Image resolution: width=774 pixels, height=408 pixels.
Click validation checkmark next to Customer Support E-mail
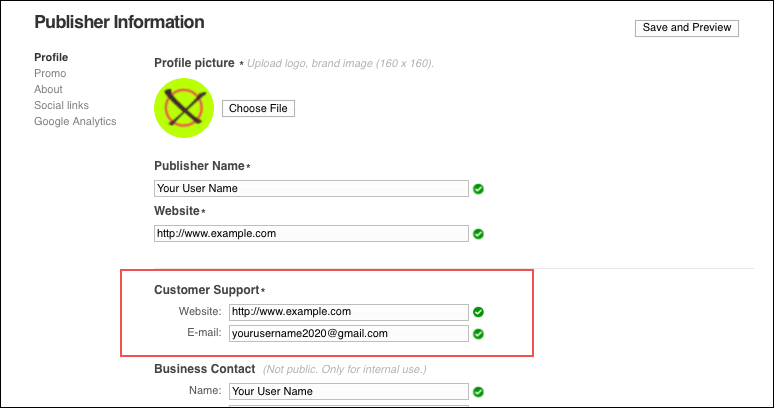pyautogui.click(x=478, y=334)
